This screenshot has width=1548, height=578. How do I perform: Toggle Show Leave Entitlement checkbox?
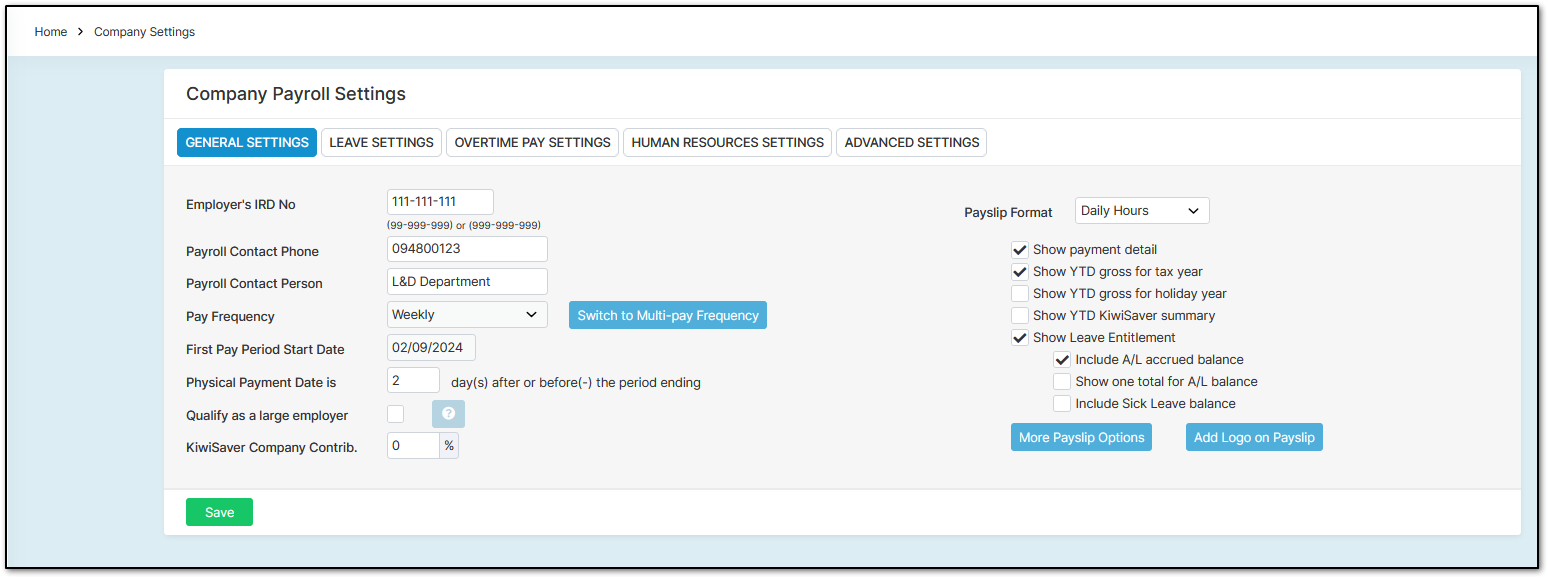[x=1020, y=338]
